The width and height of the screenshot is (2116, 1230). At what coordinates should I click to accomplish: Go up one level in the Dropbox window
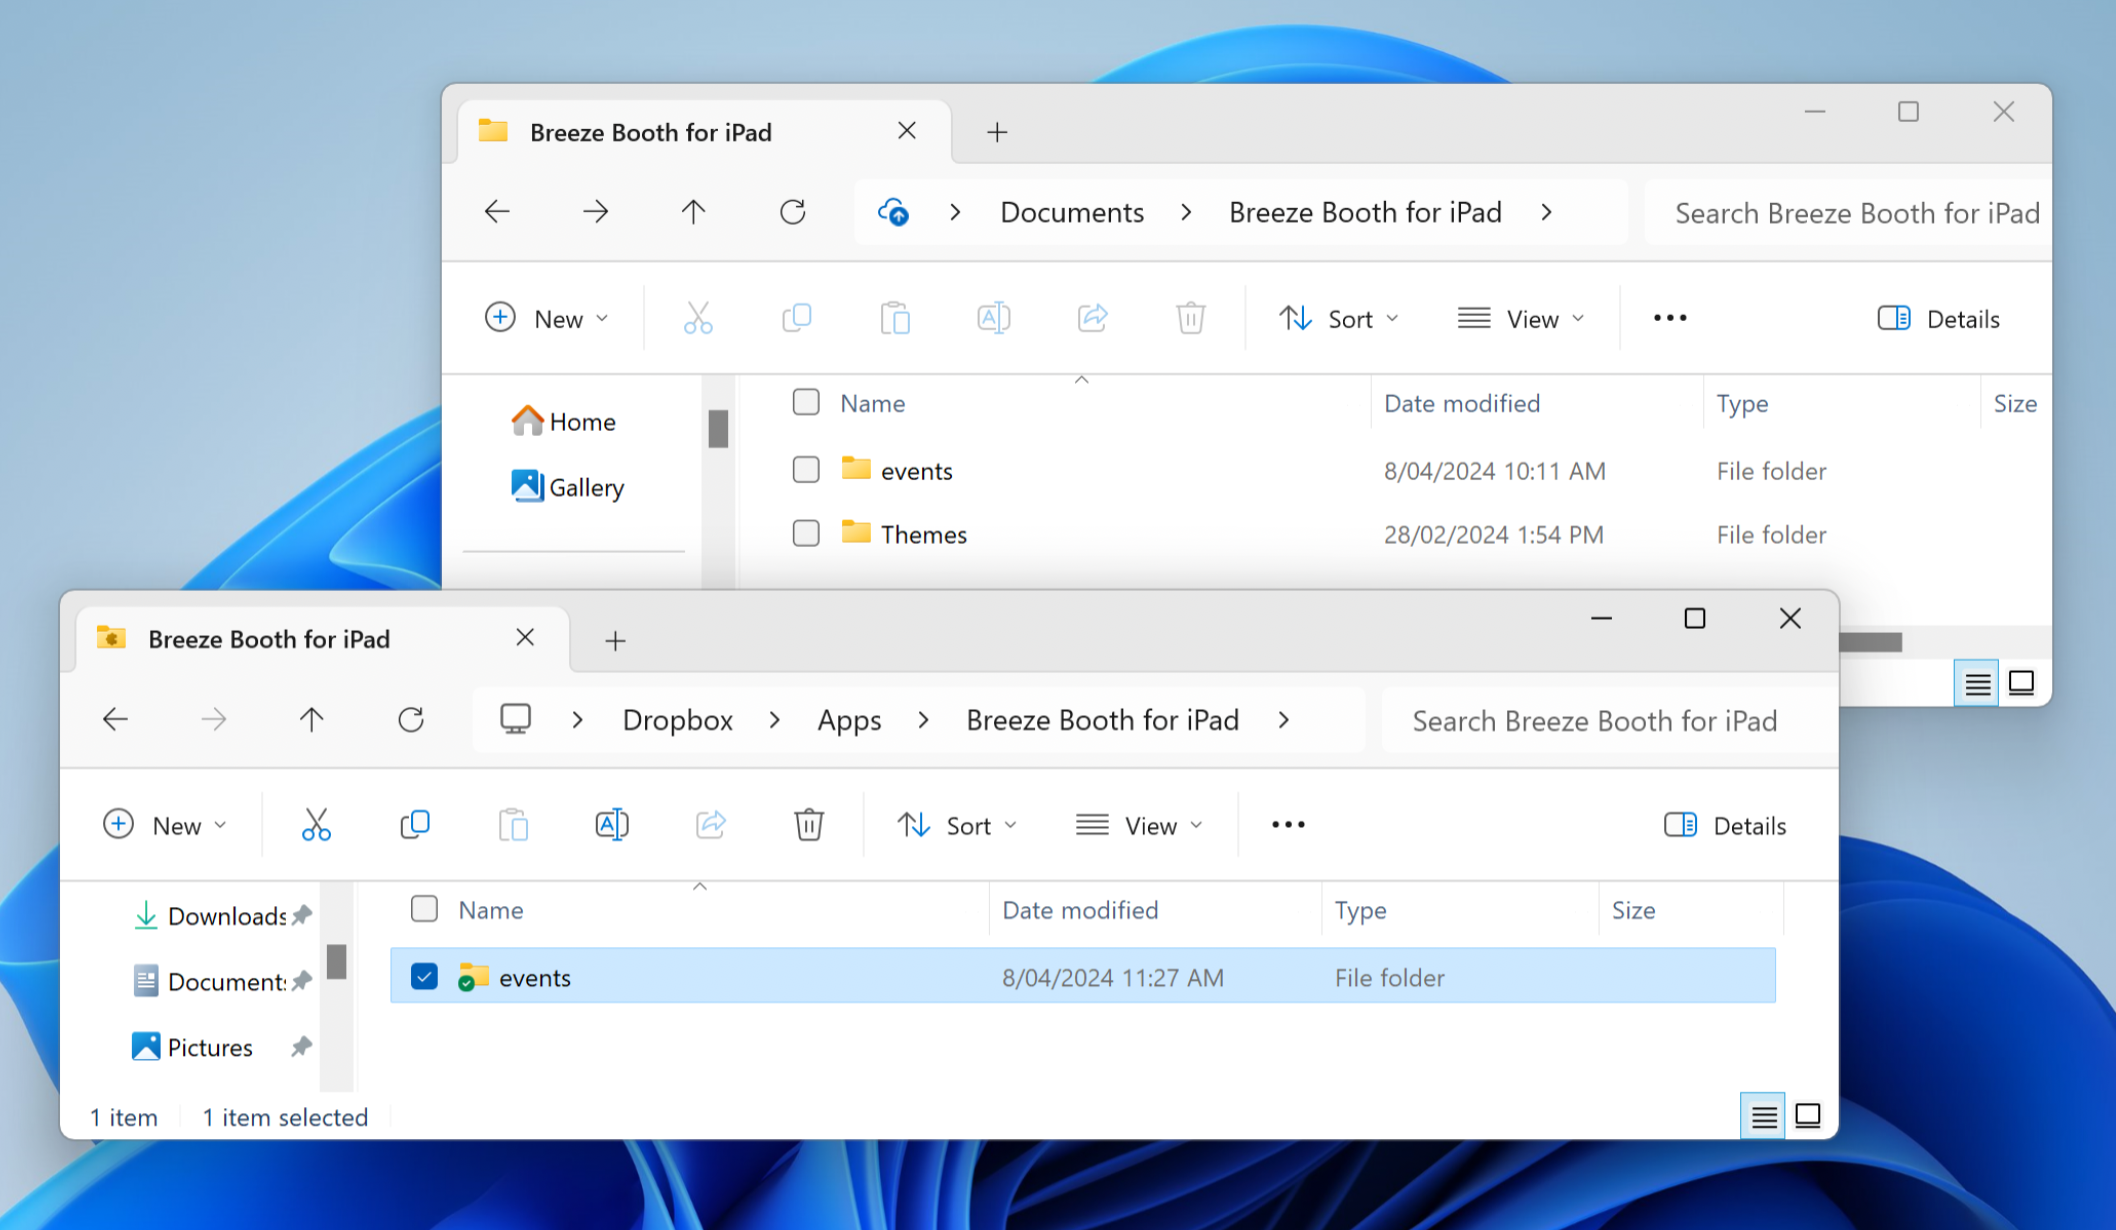pyautogui.click(x=312, y=720)
